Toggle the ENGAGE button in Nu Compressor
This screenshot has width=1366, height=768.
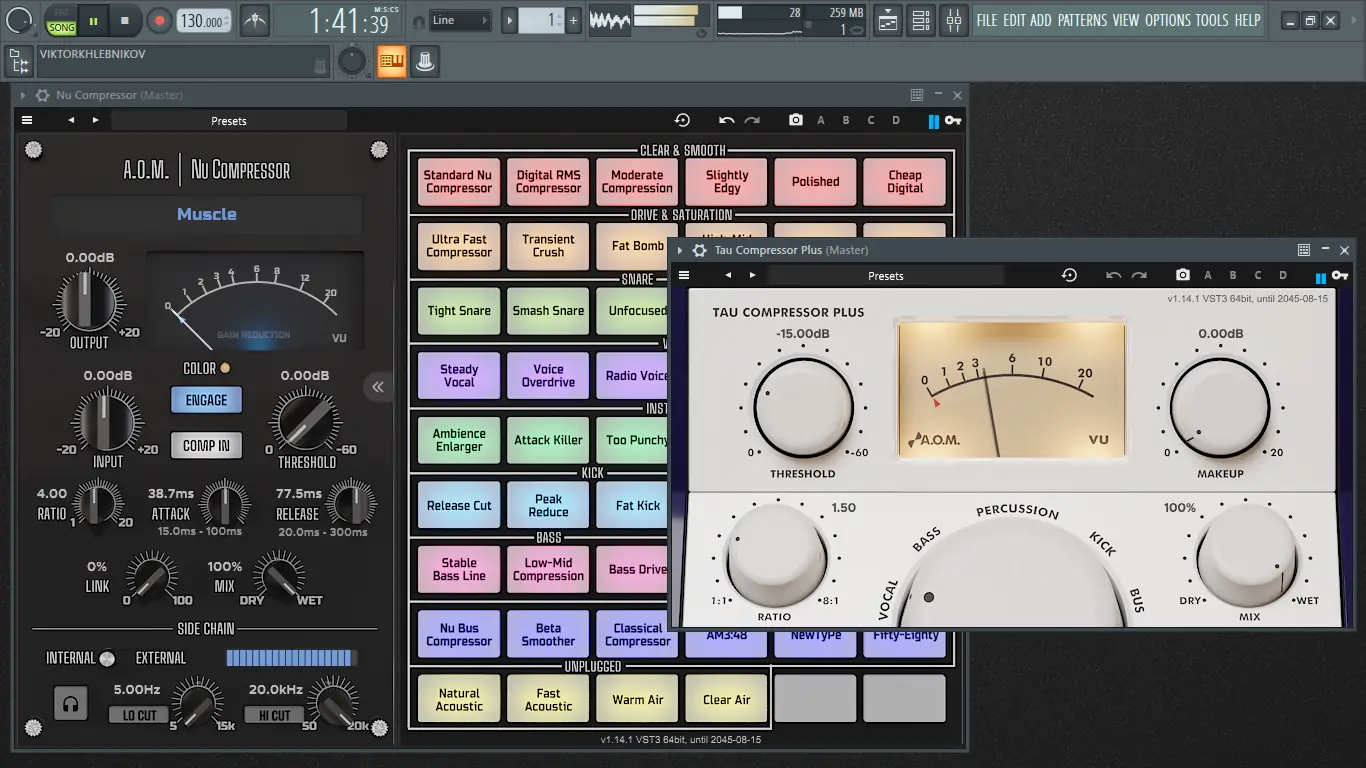click(206, 400)
